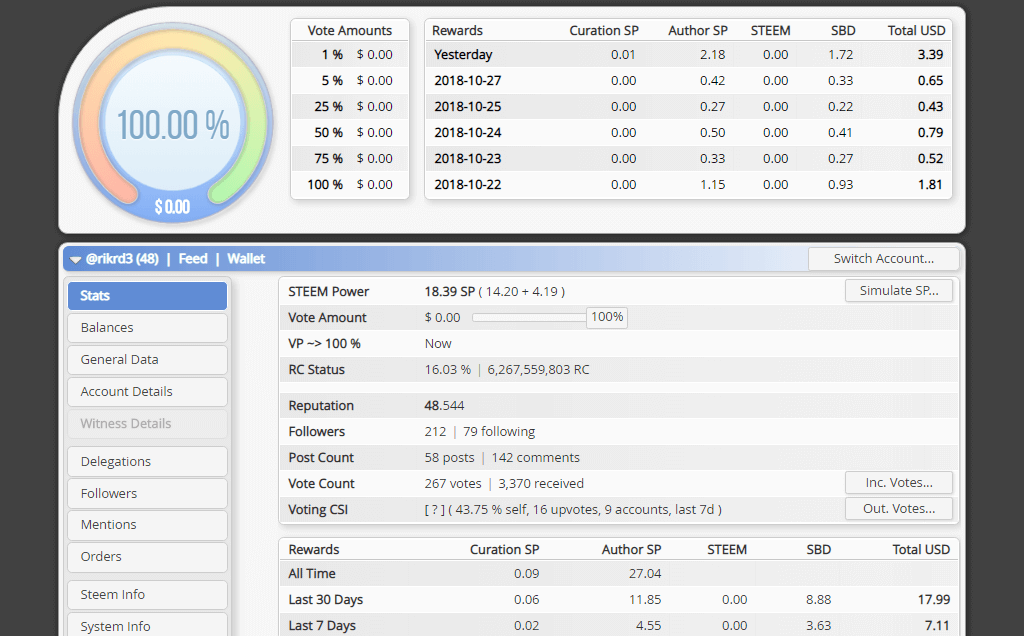
Task: Click the Vote Amounts table header
Action: pos(350,31)
